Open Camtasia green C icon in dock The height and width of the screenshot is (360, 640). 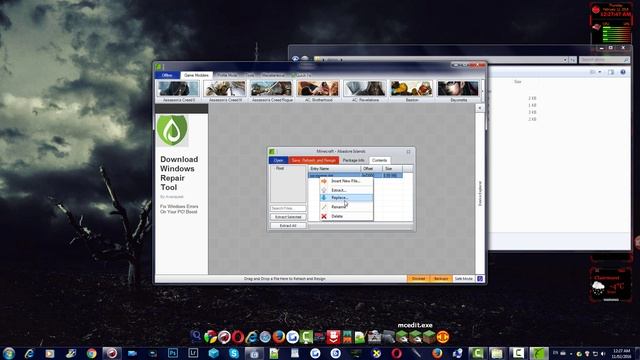coord(307,337)
